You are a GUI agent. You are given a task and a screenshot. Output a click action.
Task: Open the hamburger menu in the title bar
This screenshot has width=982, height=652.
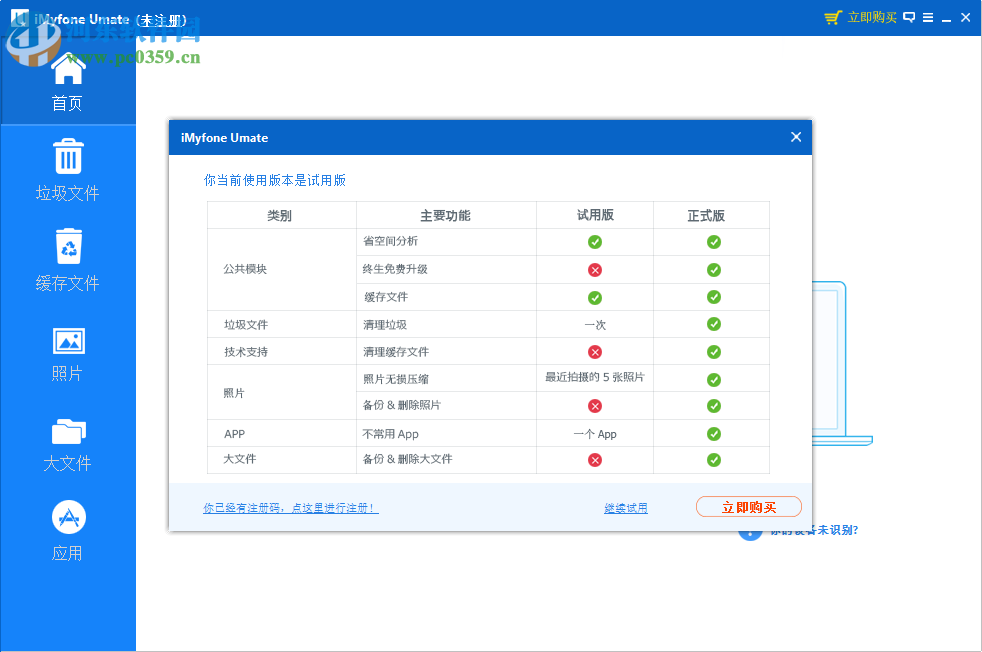928,17
